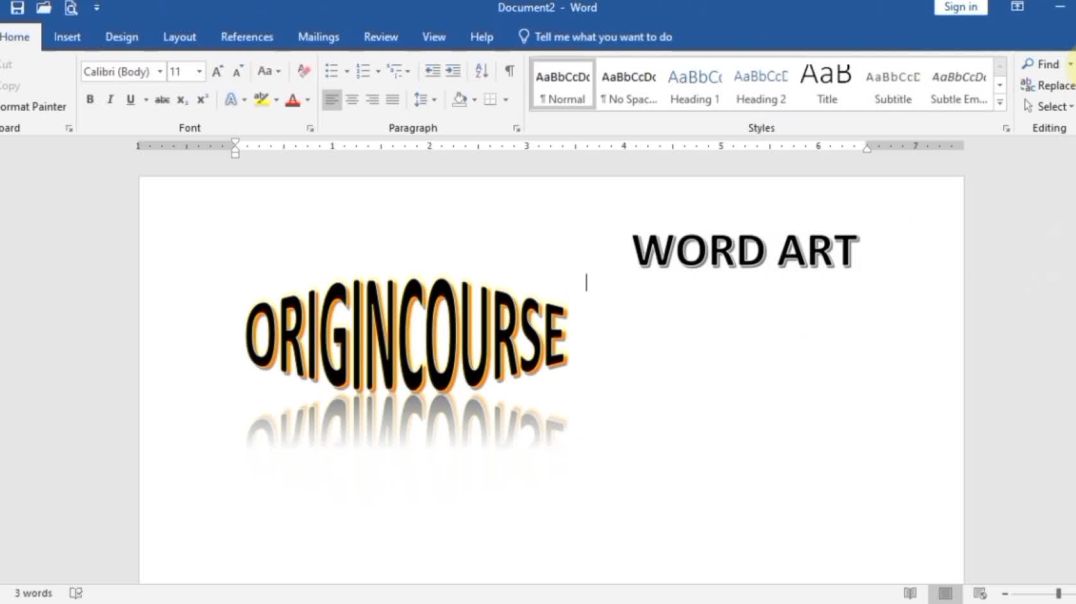Select the bullets list toggle
This screenshot has width=1076, height=604.
(x=330, y=71)
